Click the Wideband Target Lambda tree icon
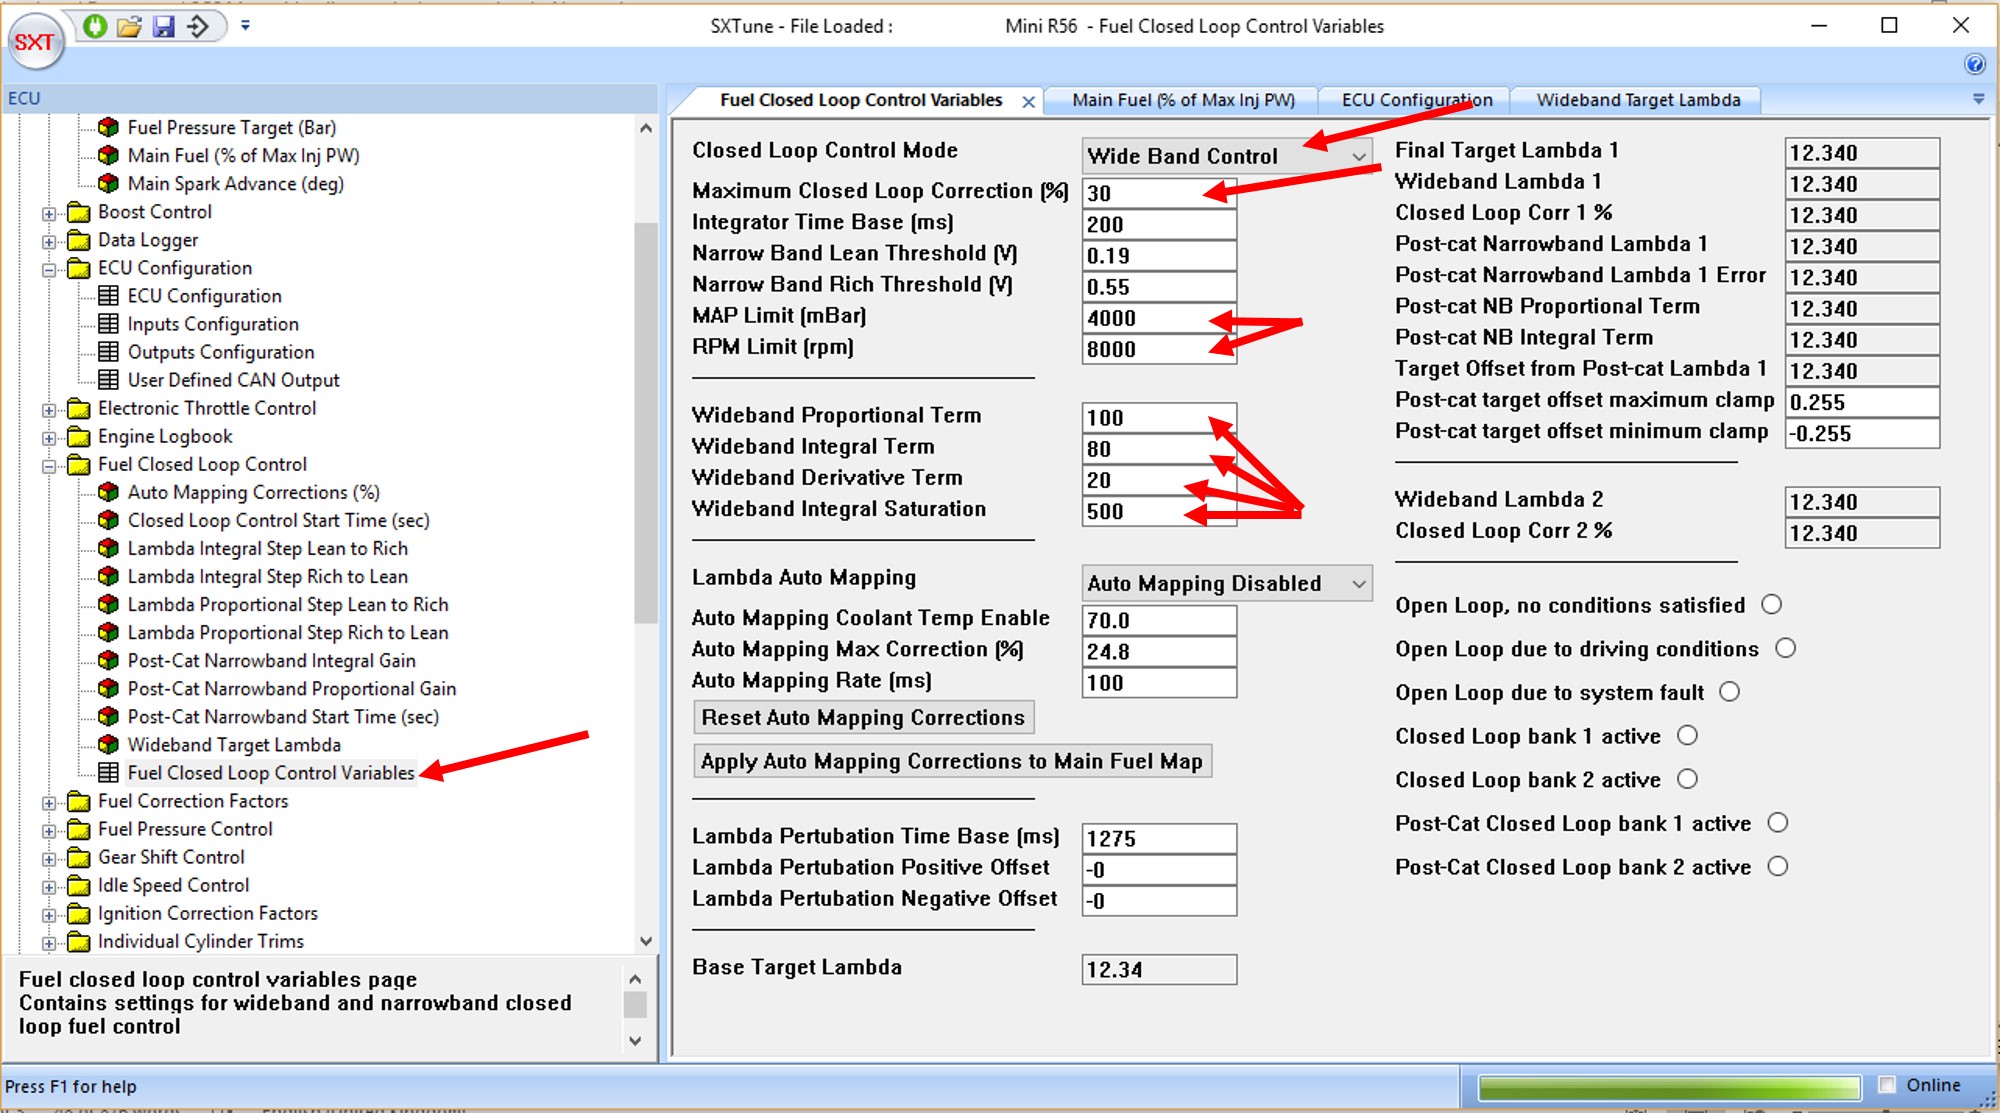 109,745
